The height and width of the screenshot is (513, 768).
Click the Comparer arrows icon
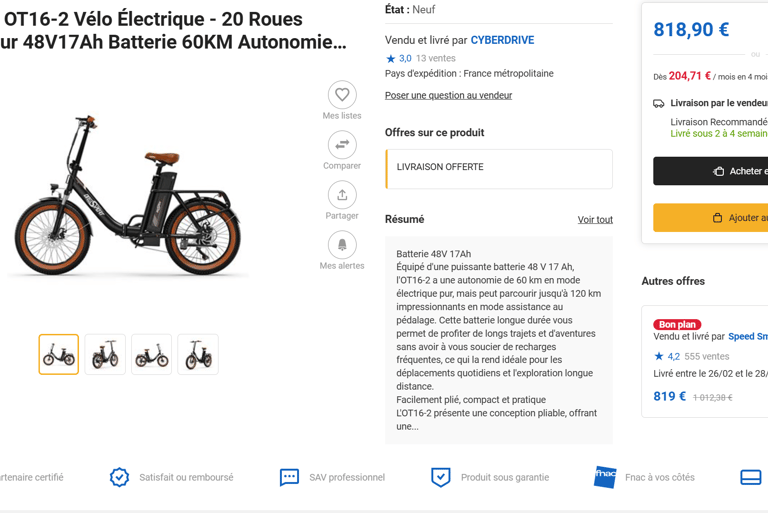point(342,145)
